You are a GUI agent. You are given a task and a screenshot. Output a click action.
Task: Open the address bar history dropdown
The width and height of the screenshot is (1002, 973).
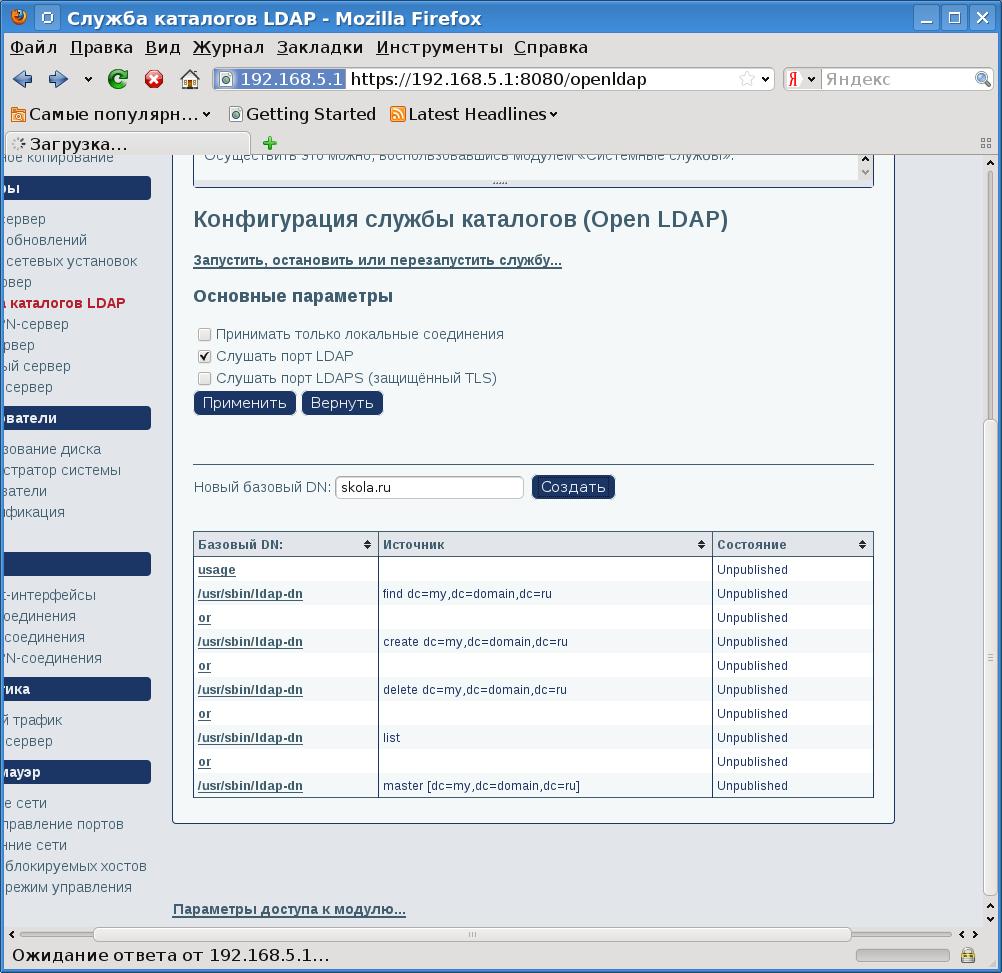coord(766,79)
